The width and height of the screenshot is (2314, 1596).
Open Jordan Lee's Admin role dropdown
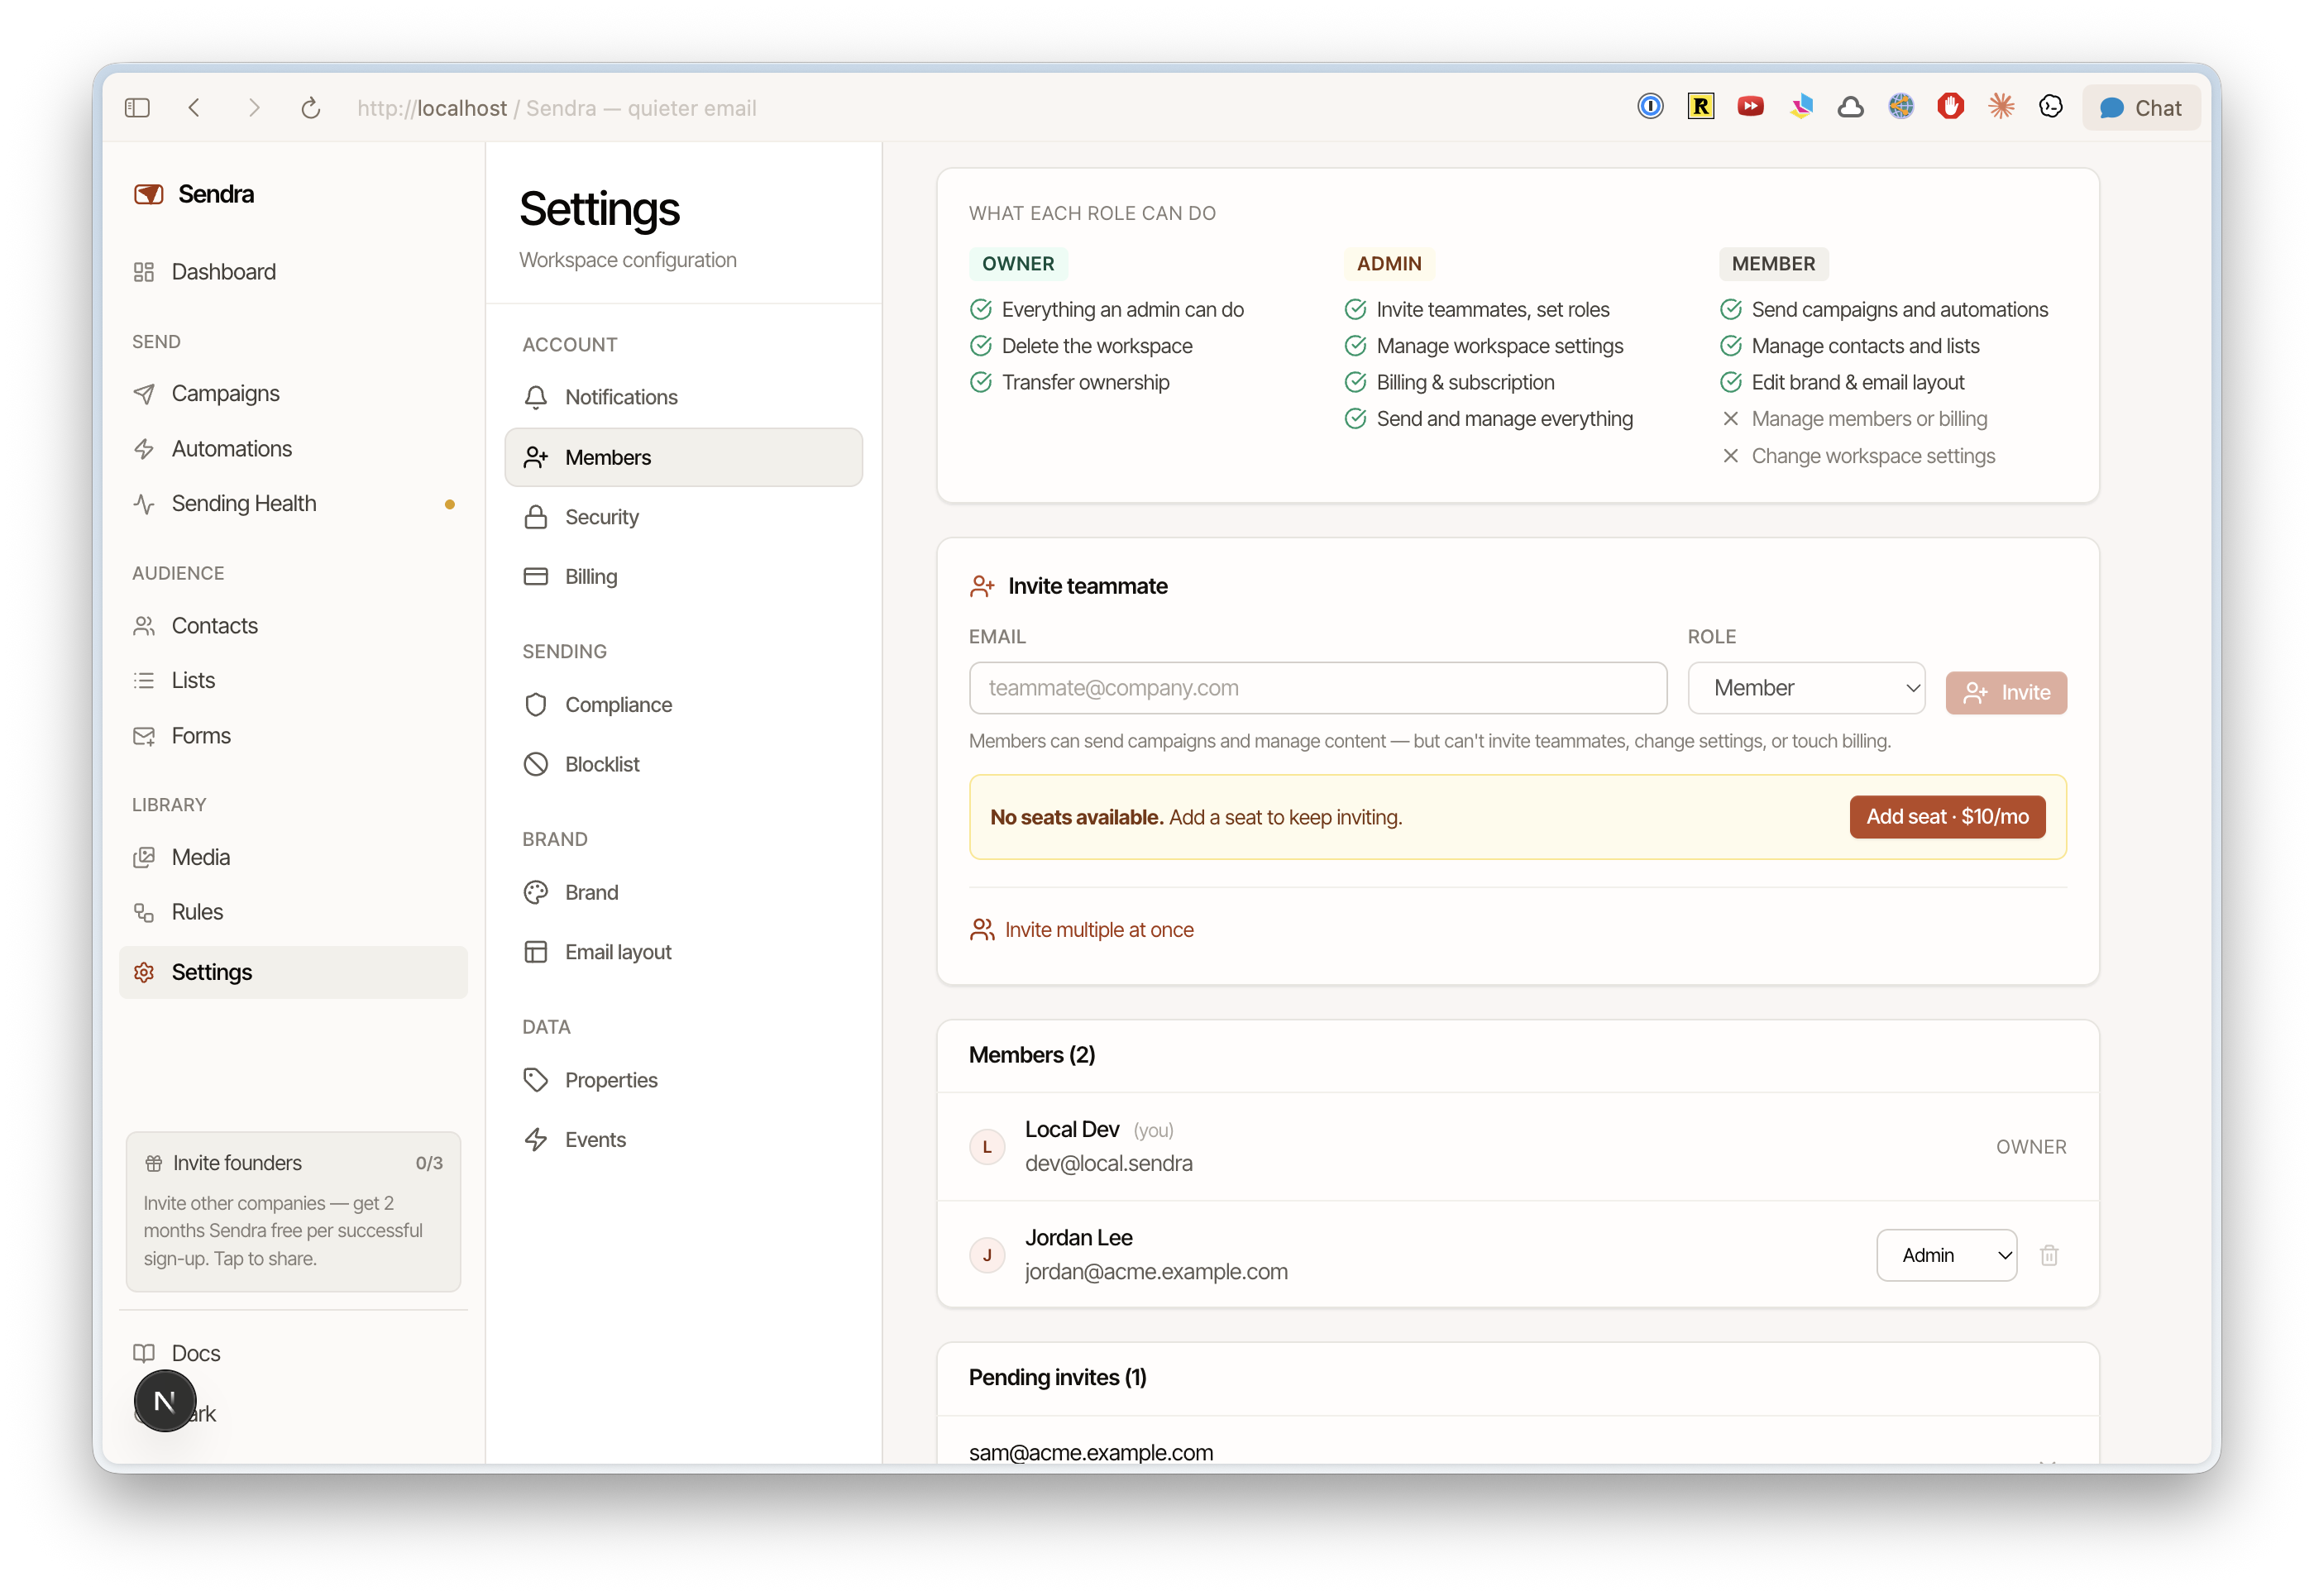pos(1946,1255)
